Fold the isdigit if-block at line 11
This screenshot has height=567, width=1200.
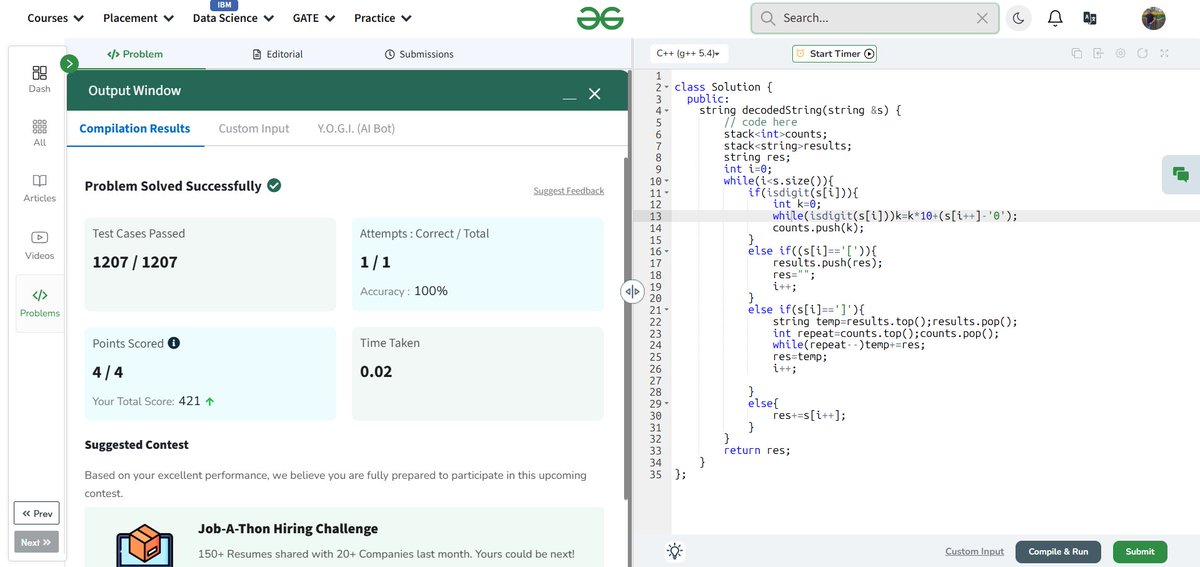[x=667, y=192]
